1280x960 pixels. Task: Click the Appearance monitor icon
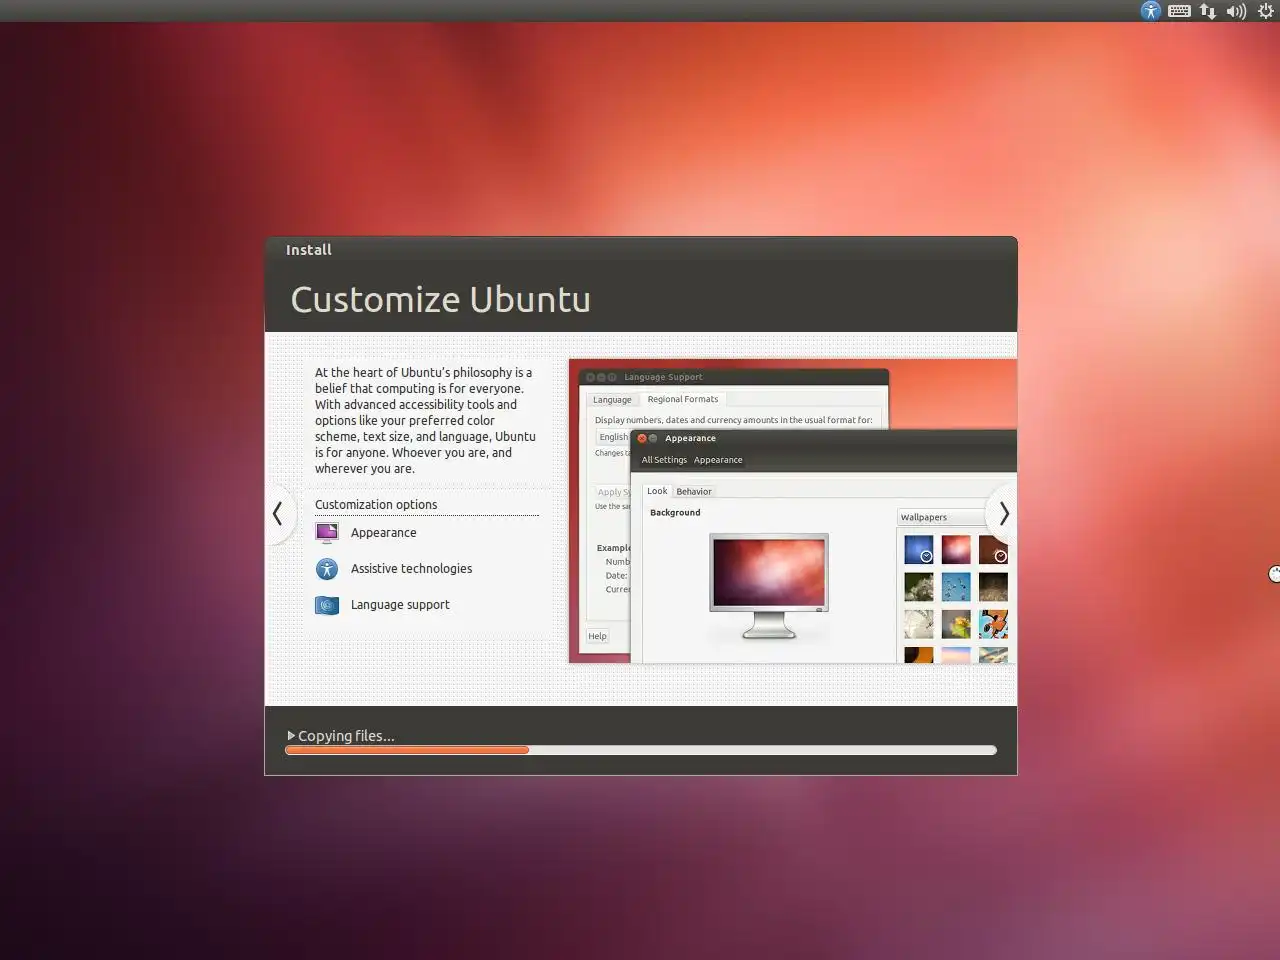[327, 533]
